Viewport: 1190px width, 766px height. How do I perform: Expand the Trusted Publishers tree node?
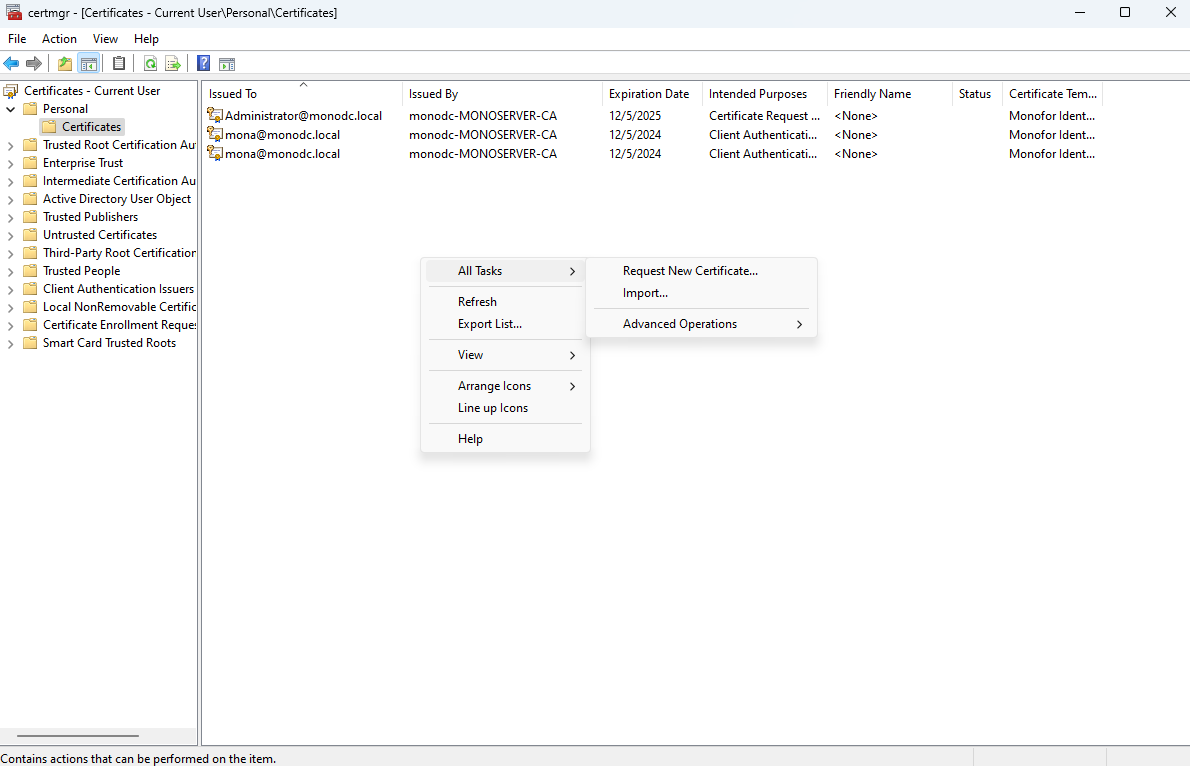(11, 217)
